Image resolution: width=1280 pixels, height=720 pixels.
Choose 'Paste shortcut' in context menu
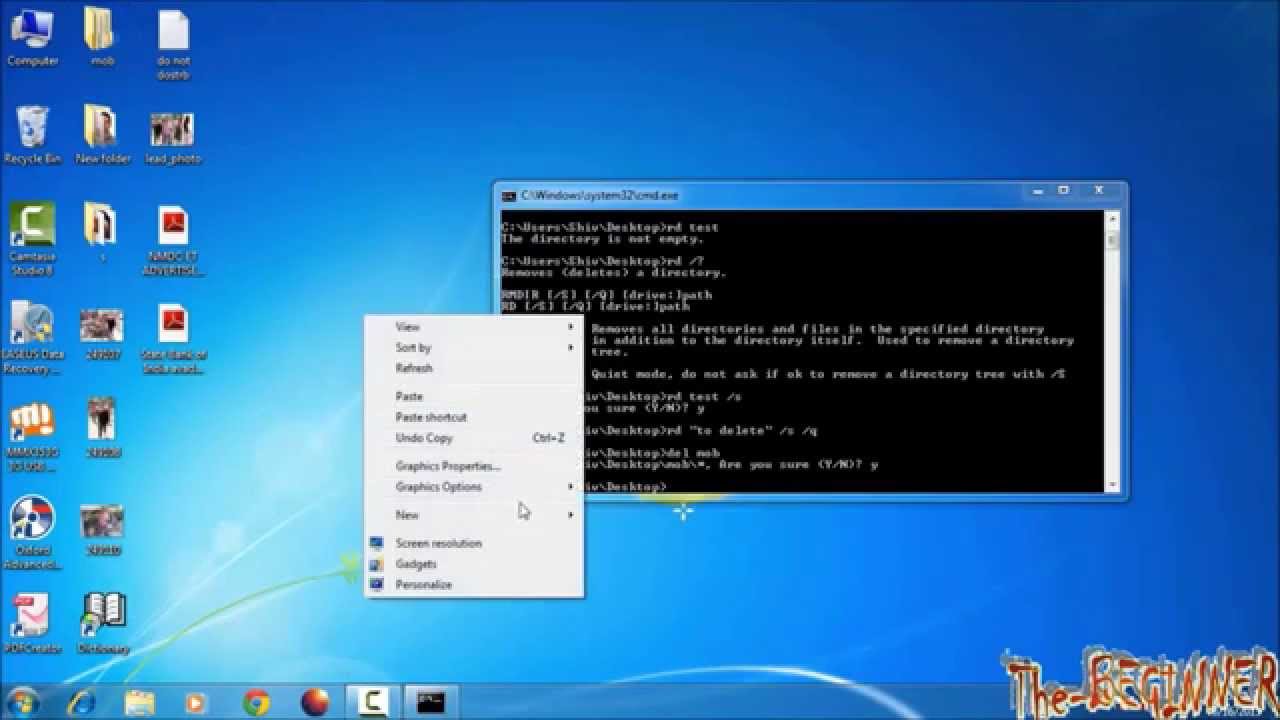pyautogui.click(x=473, y=417)
